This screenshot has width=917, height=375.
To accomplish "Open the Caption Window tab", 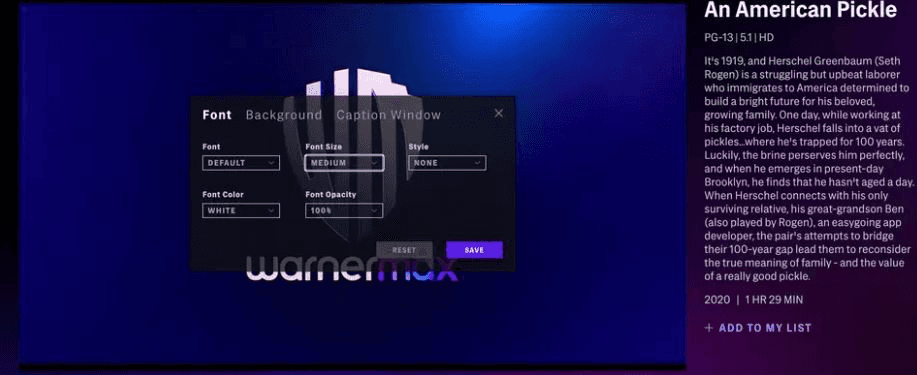I will coord(388,115).
